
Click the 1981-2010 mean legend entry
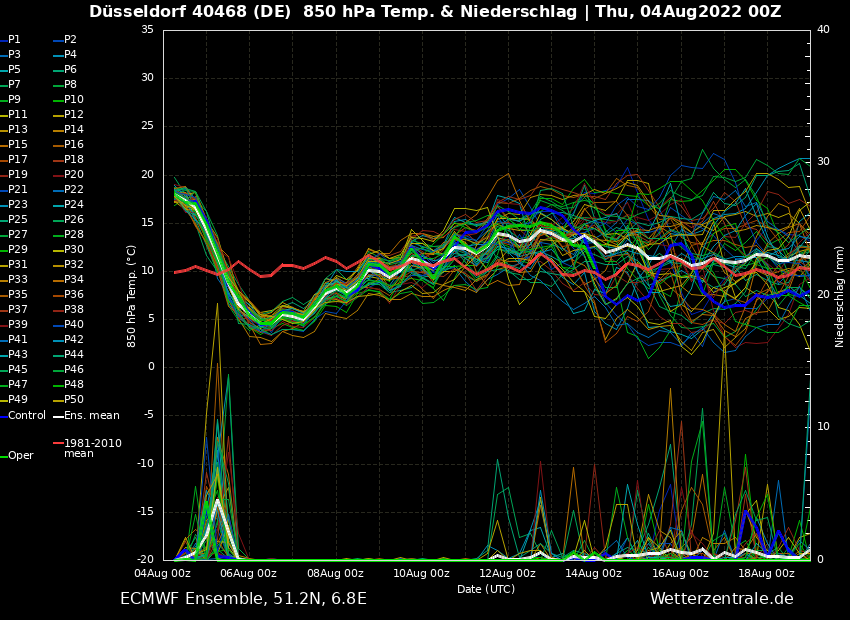[92, 448]
